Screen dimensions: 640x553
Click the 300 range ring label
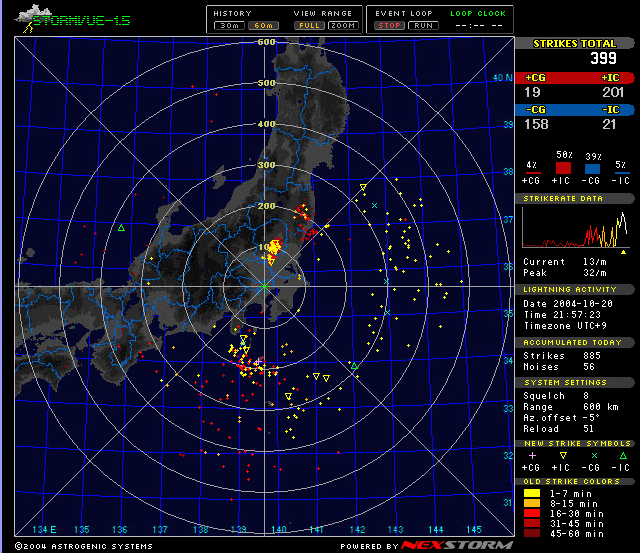tap(267, 165)
